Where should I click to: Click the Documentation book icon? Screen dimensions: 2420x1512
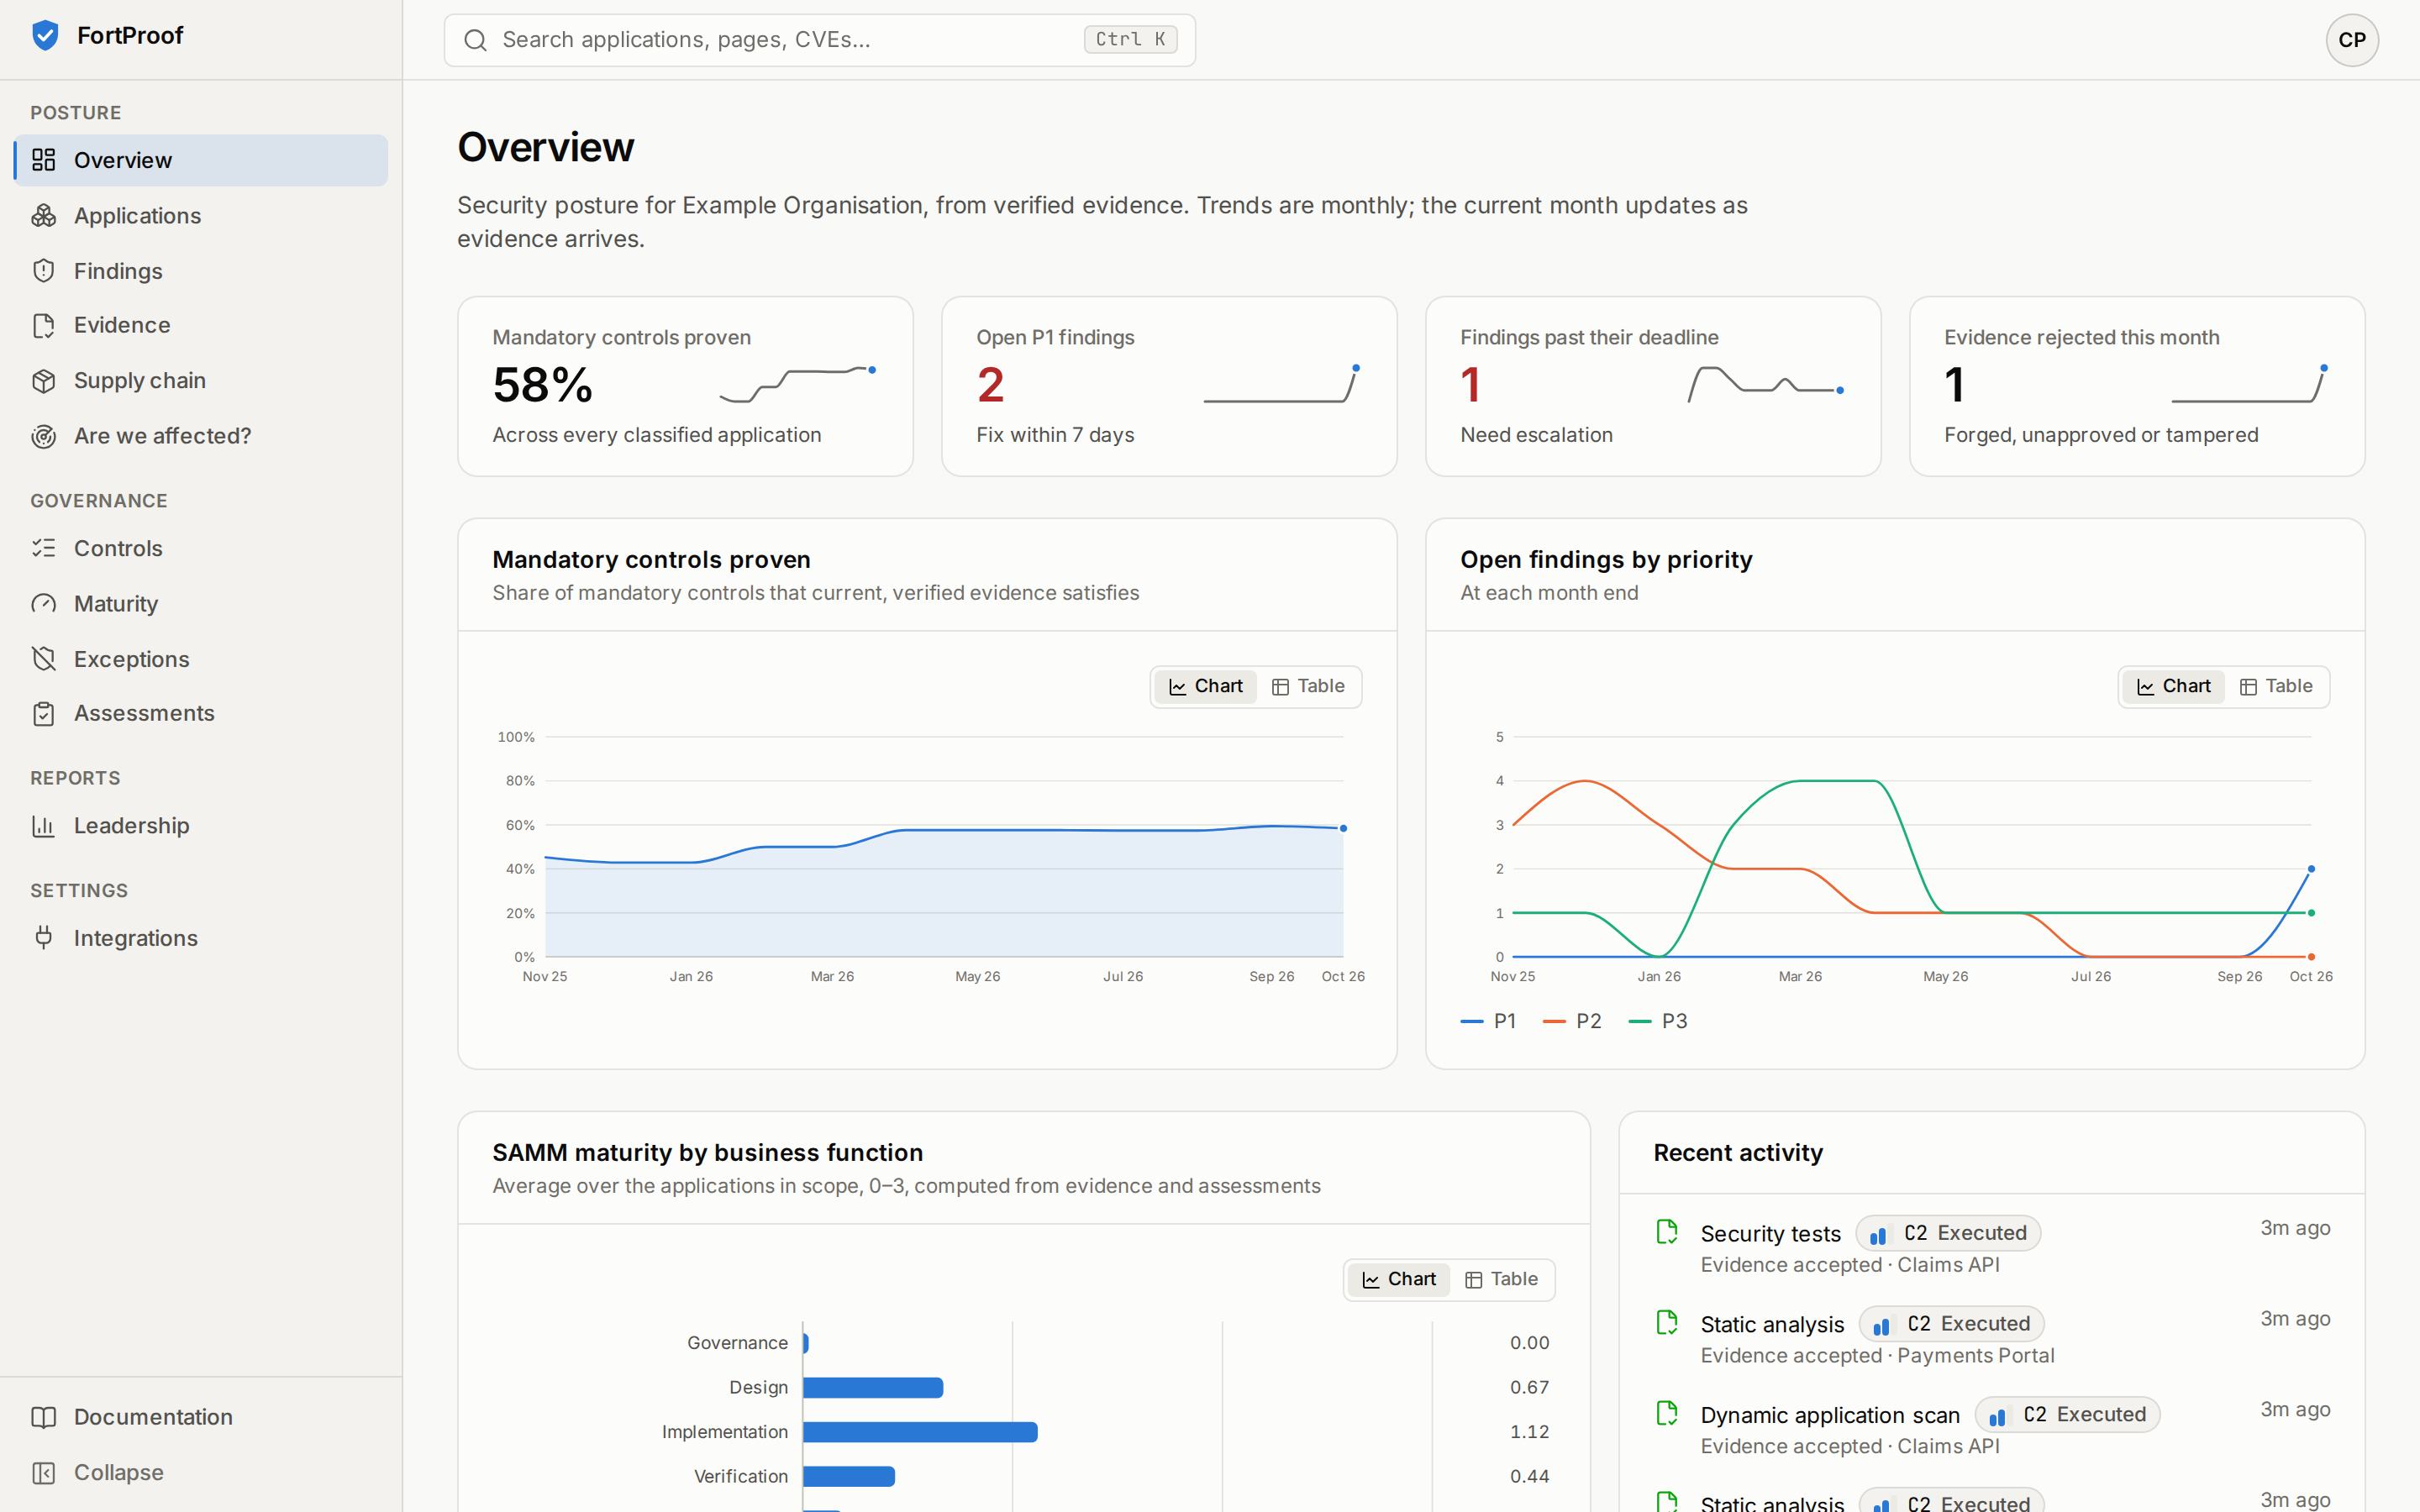(43, 1417)
